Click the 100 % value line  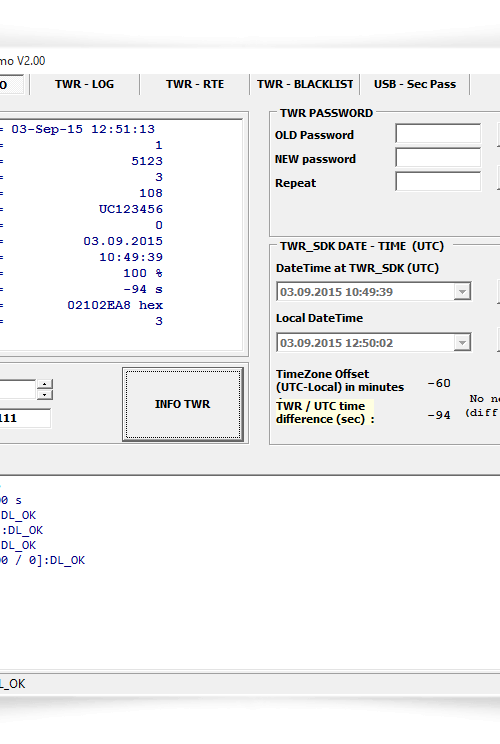tap(143, 273)
